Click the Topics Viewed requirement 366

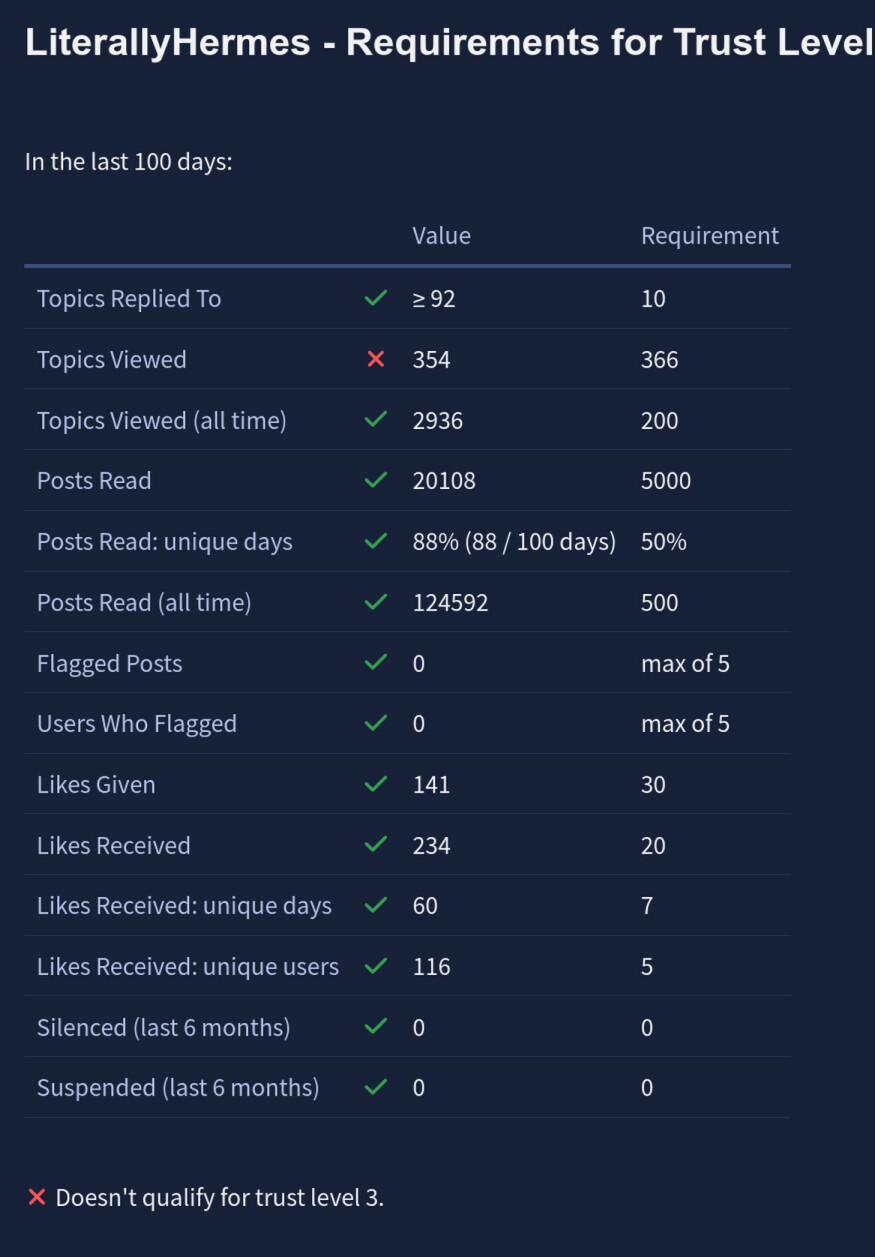[659, 360]
